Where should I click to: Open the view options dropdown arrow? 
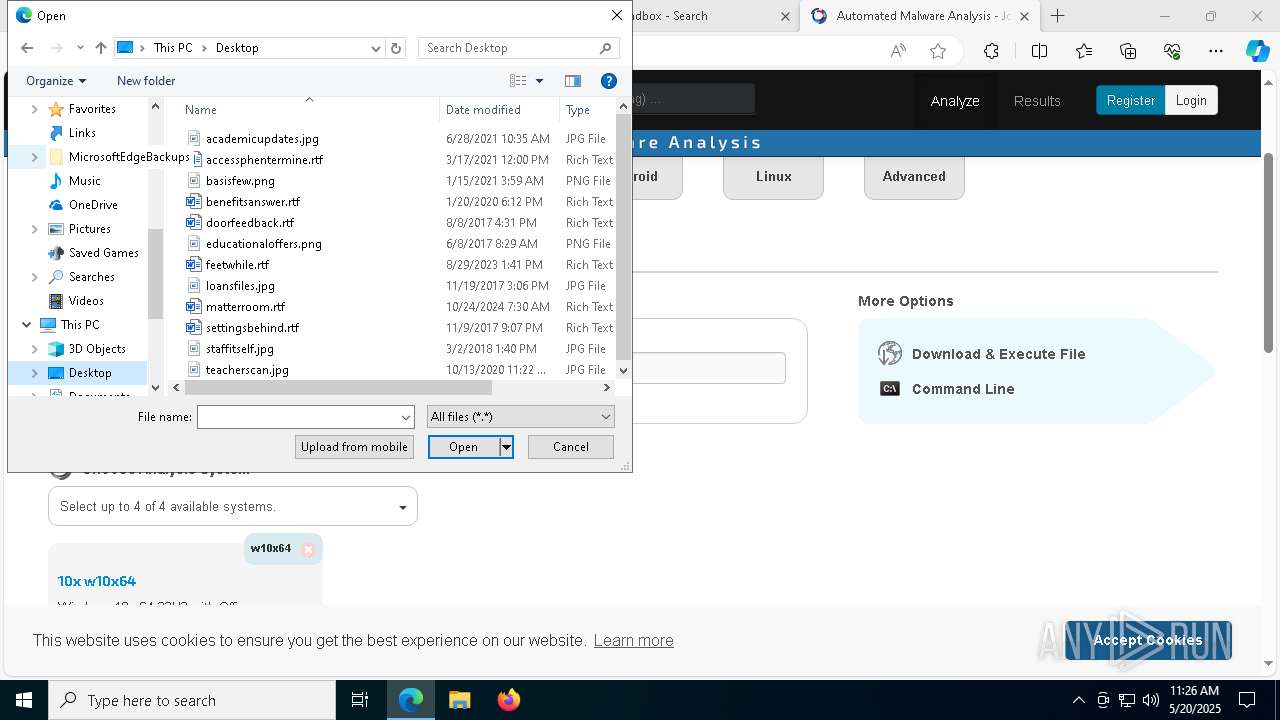(x=539, y=81)
